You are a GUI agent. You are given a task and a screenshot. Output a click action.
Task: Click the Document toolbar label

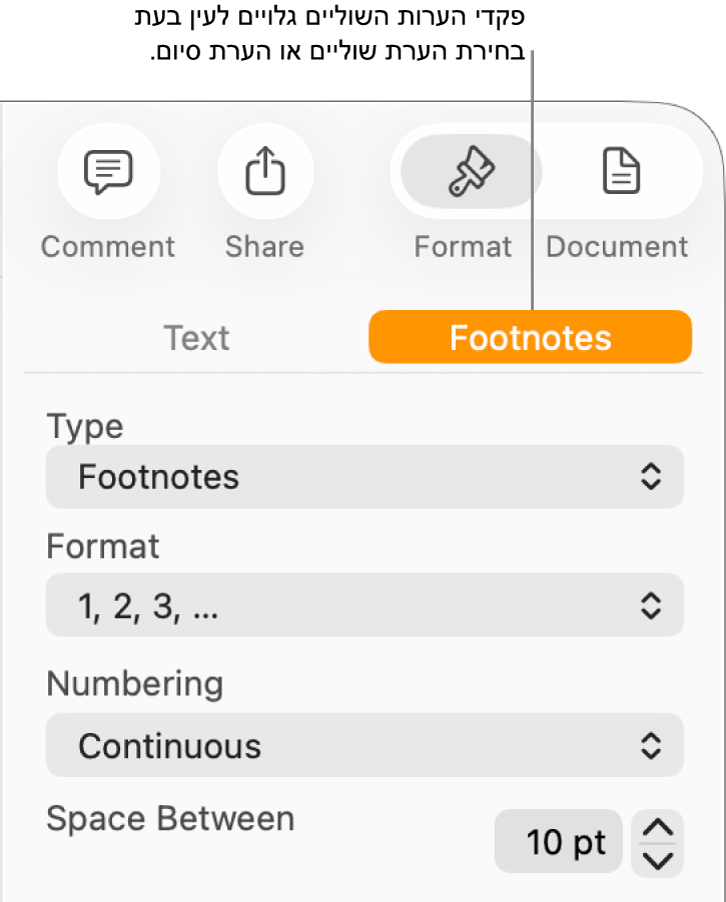[617, 246]
